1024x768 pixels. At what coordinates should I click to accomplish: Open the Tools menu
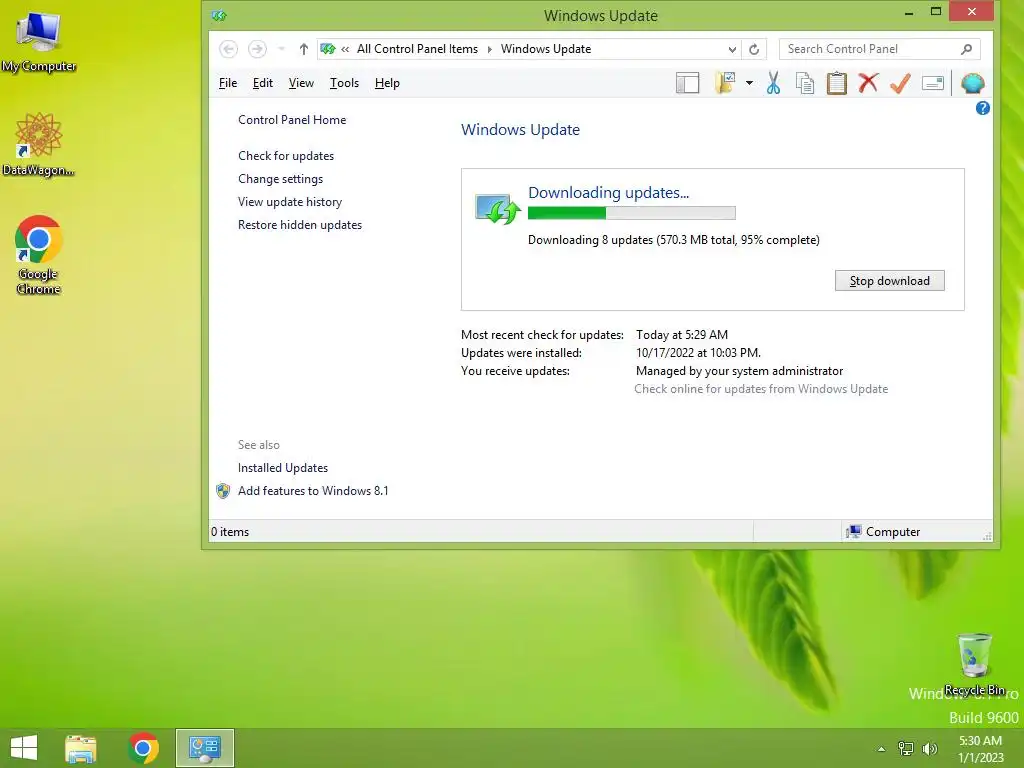(344, 83)
